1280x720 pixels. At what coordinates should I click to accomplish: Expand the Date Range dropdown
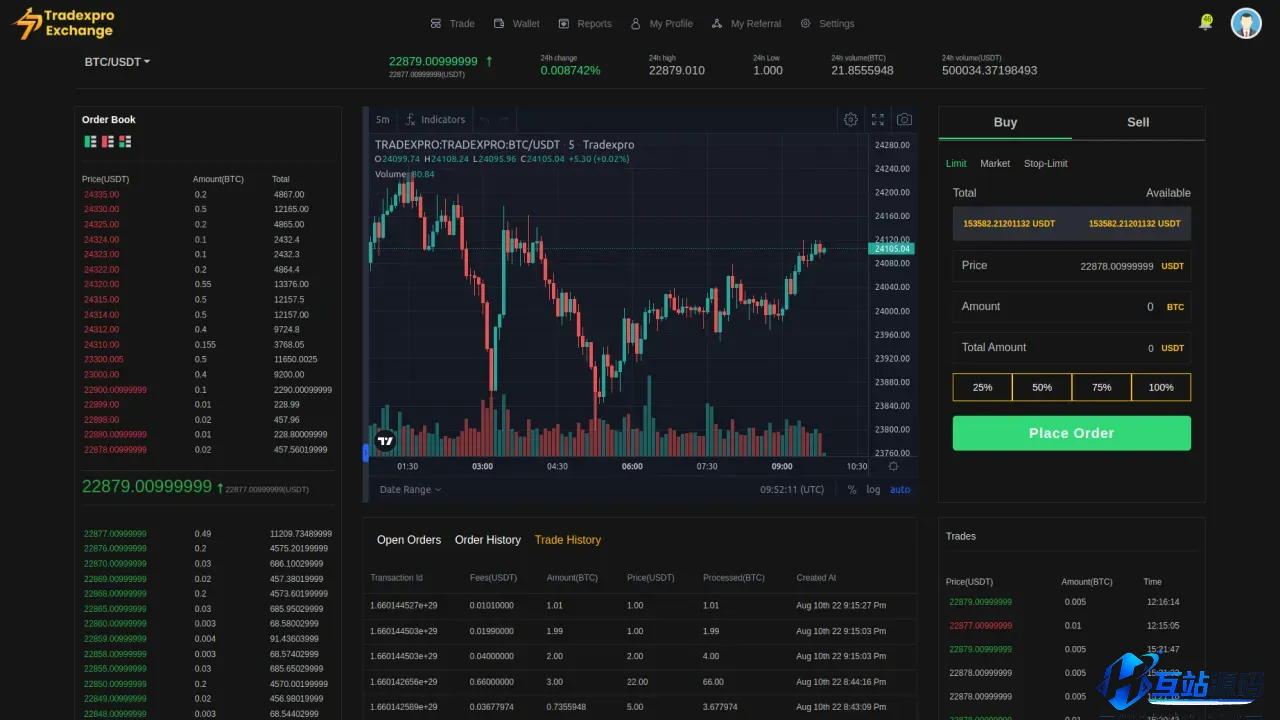coord(410,489)
